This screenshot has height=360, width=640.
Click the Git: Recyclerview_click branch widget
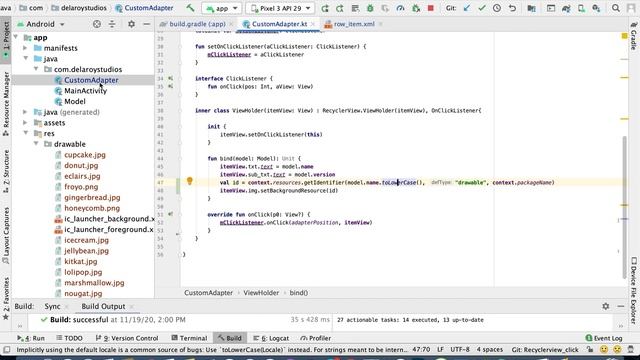[545, 350]
